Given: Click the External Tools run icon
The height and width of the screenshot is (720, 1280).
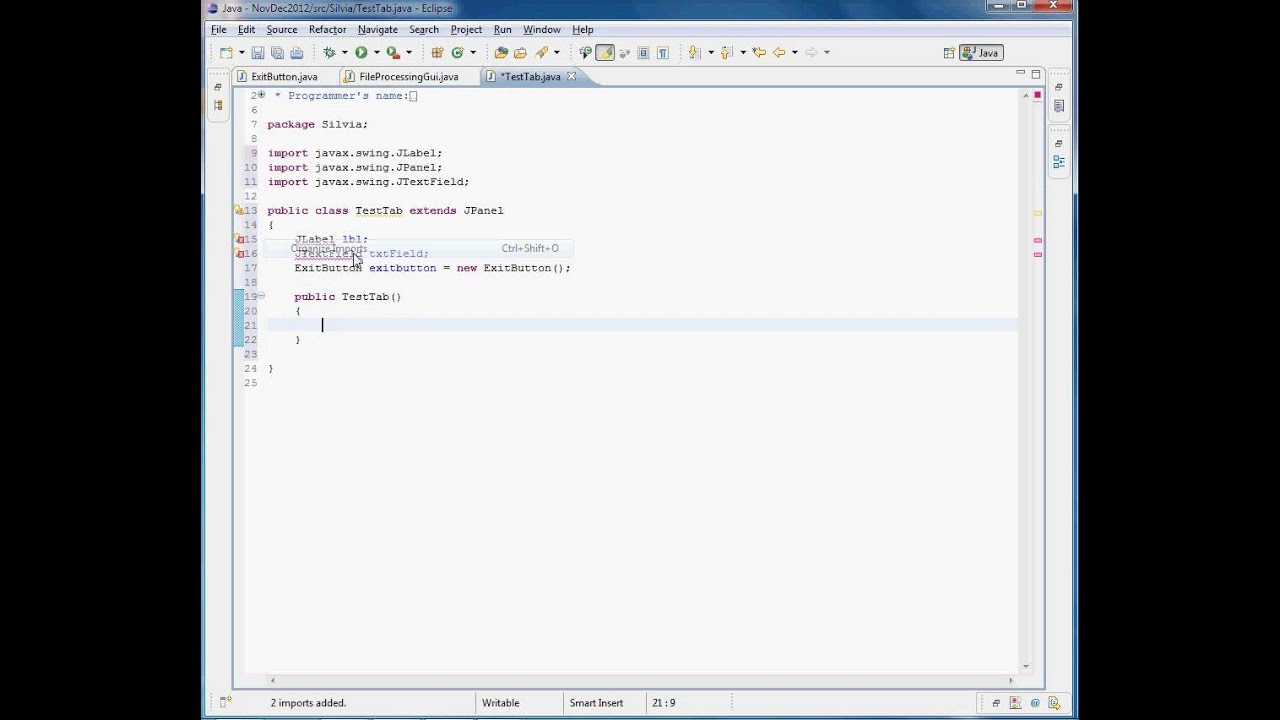Looking at the screenshot, I should click(393, 52).
